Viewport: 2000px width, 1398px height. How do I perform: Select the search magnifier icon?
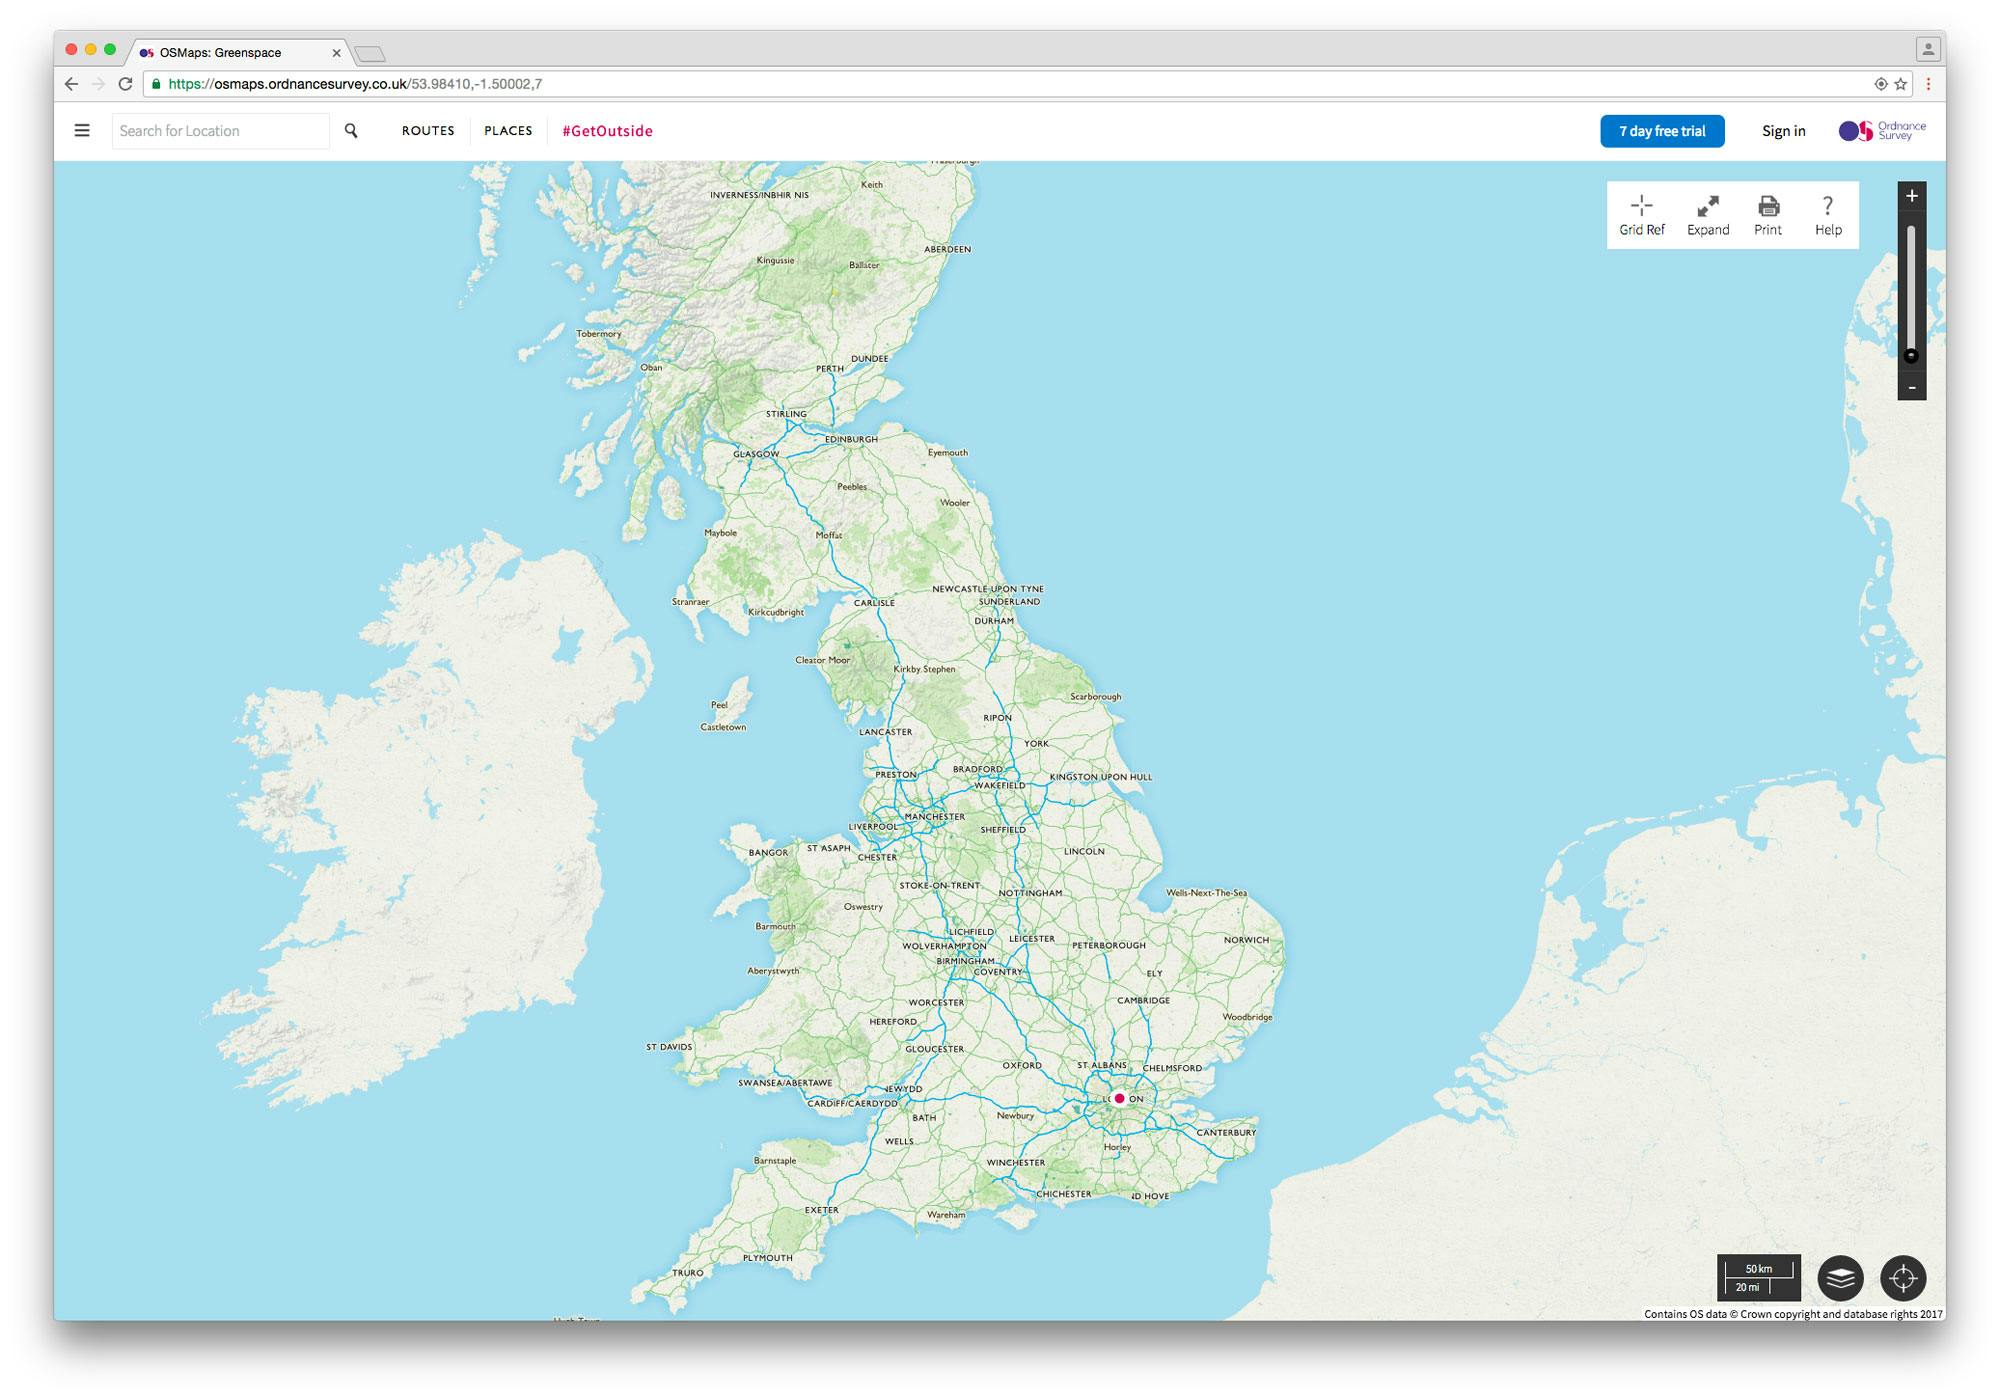tap(351, 130)
